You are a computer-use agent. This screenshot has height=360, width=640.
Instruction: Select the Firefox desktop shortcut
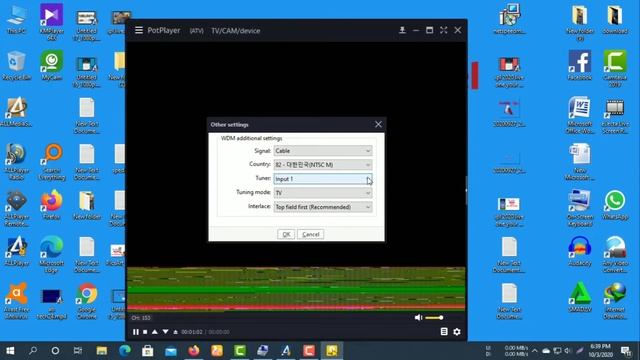pos(51,205)
